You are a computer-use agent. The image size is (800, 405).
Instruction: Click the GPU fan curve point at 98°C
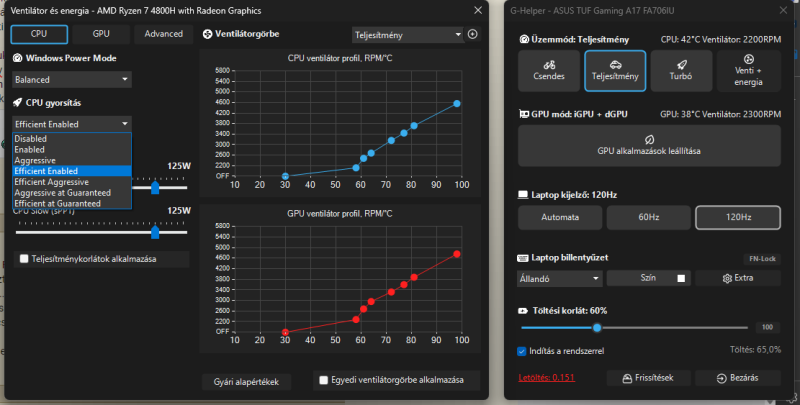[457, 254]
